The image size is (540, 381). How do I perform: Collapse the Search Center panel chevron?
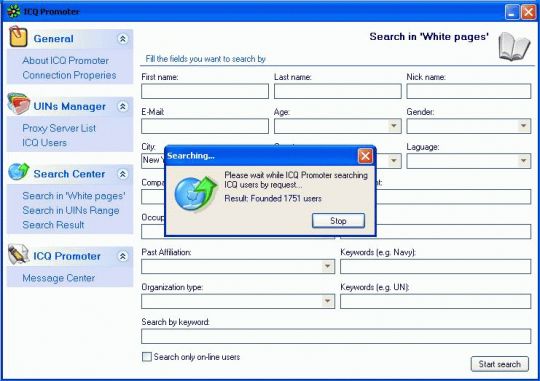[123, 174]
